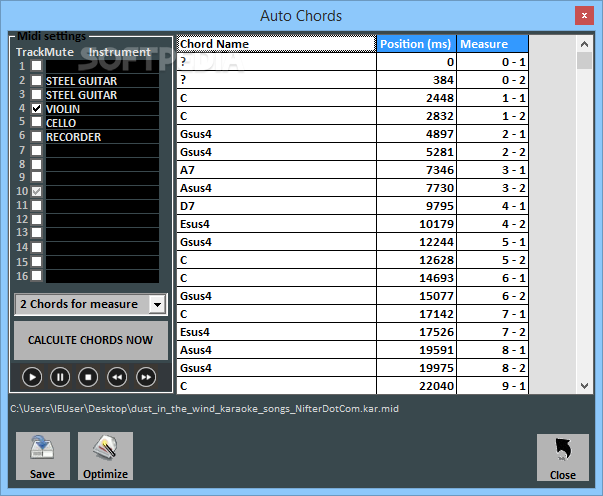Click position cell 14693
The height and width of the screenshot is (496, 603).
click(416, 278)
